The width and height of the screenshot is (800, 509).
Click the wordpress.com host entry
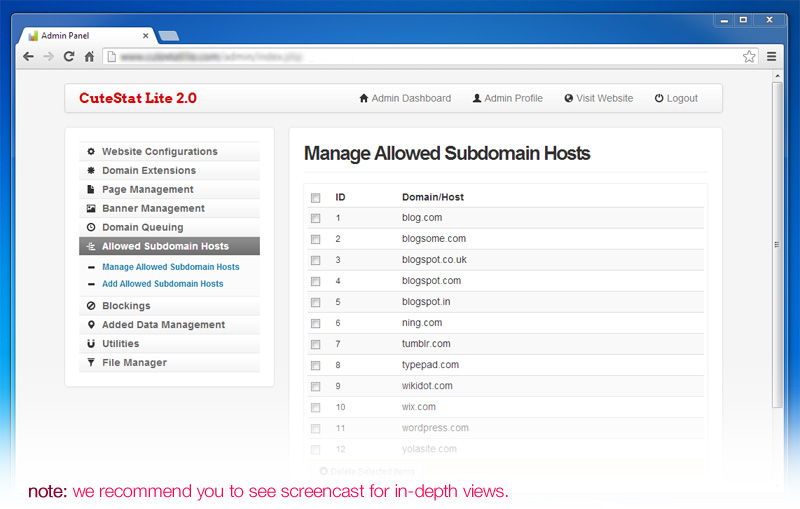coord(435,428)
